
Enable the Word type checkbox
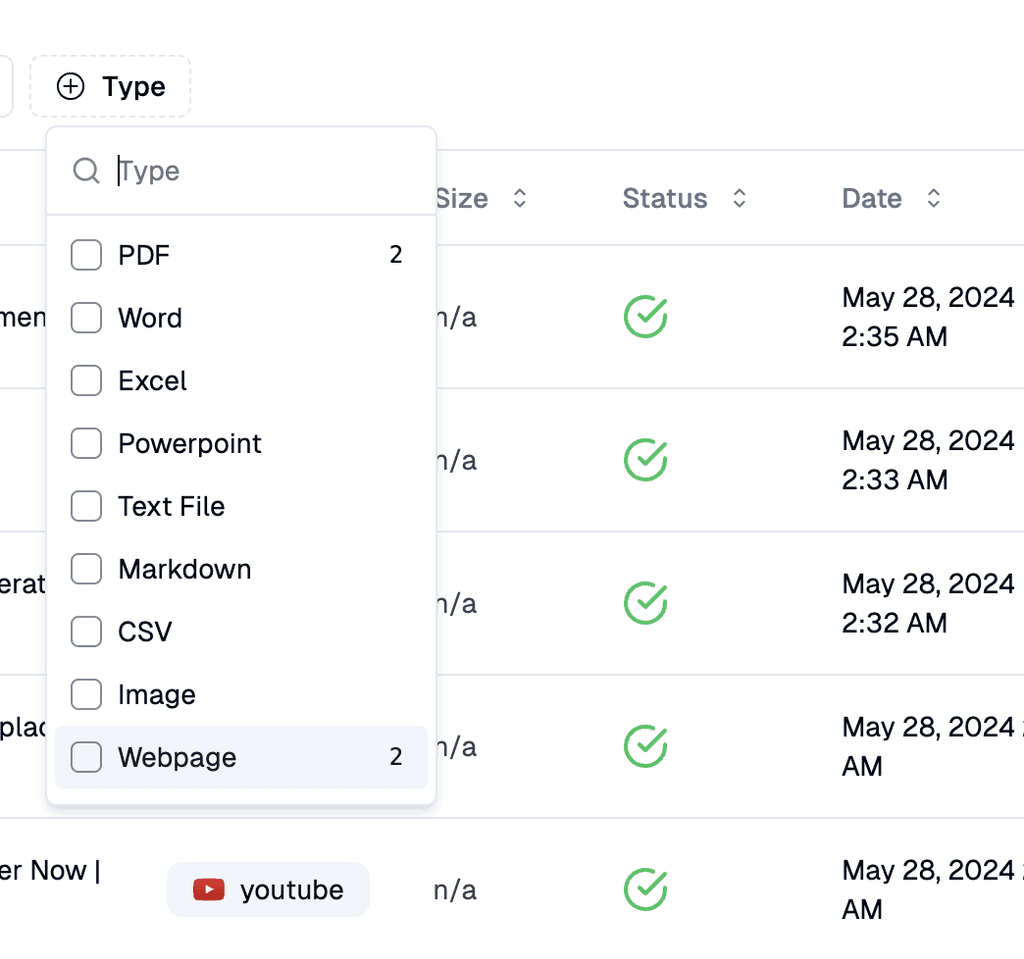coord(86,318)
